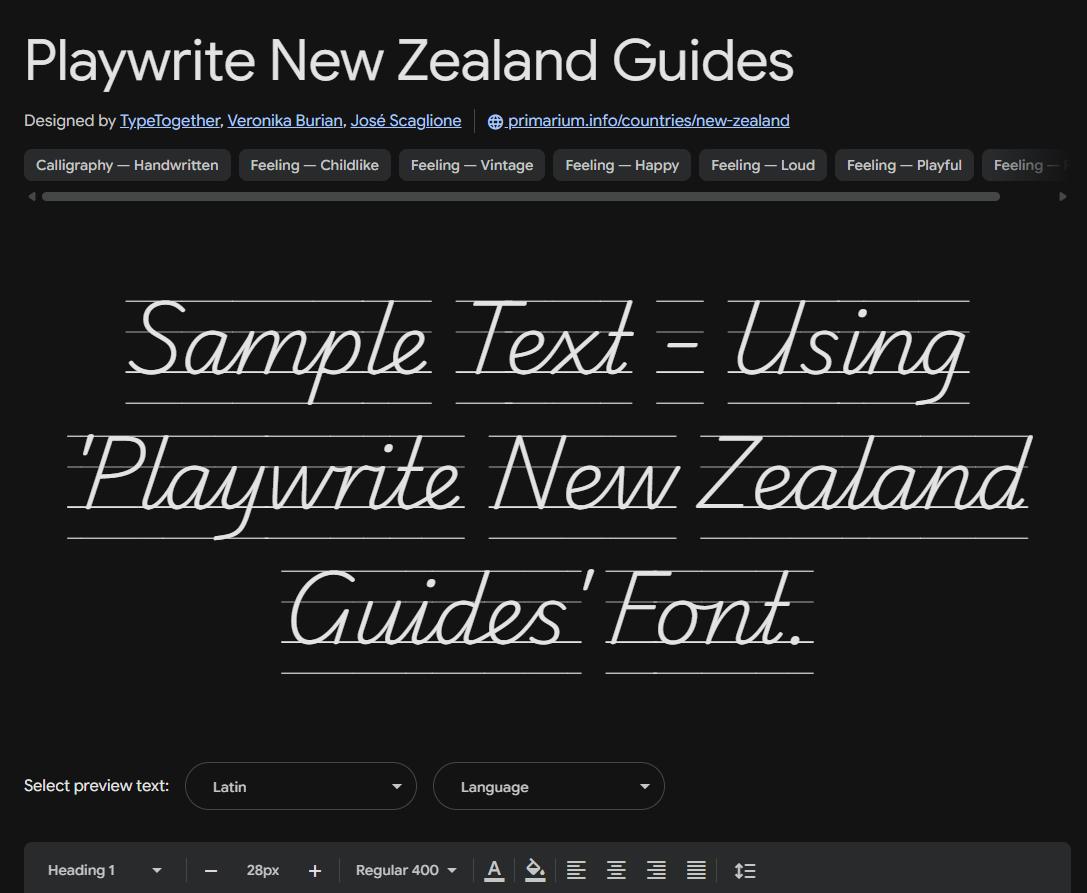Visit primarium.info/countries/new-zealand link

(648, 121)
